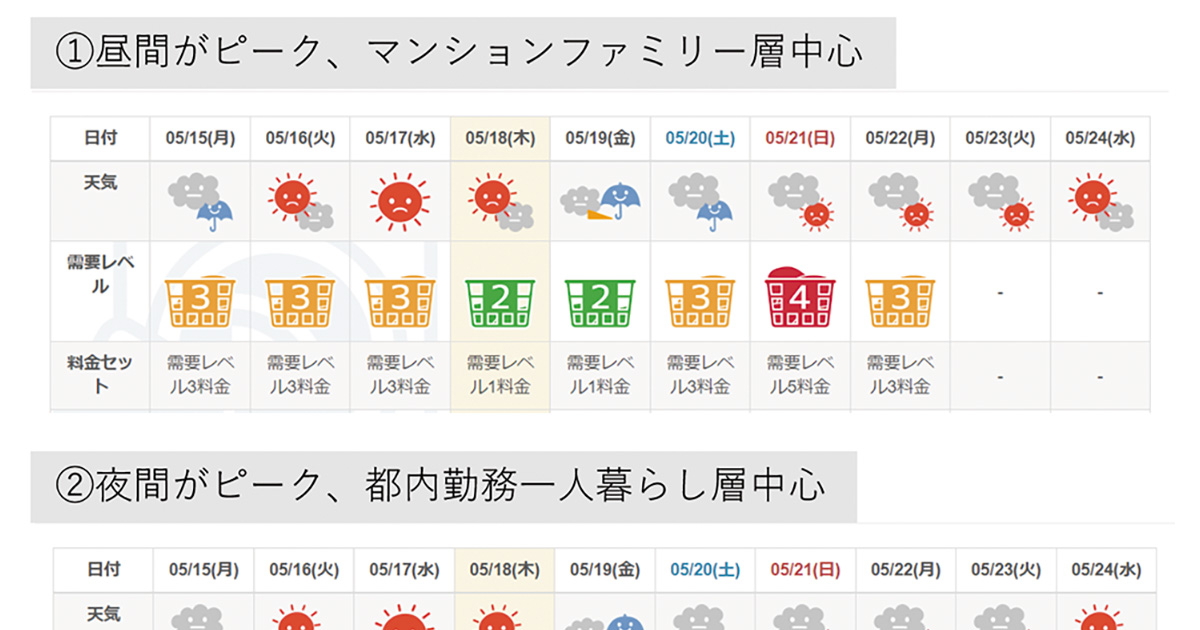Screen dimensions: 1200x630
Task: Open the 05/20(土) column header in first table
Action: coord(700,139)
